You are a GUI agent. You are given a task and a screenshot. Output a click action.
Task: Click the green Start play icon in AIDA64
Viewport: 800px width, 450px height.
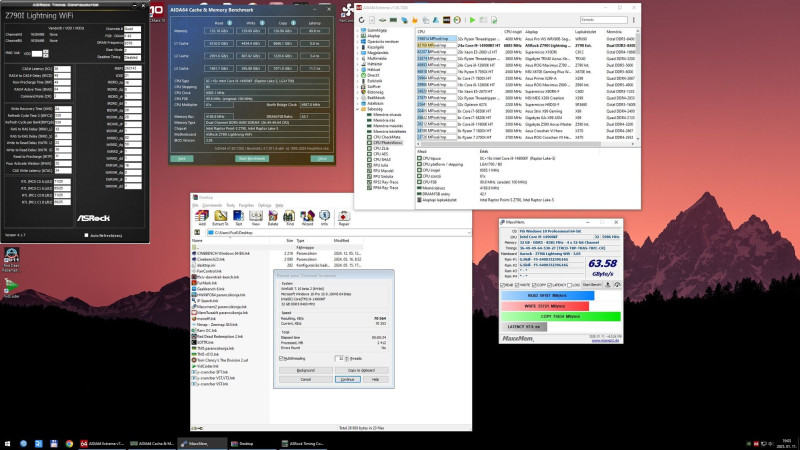[x=472, y=20]
